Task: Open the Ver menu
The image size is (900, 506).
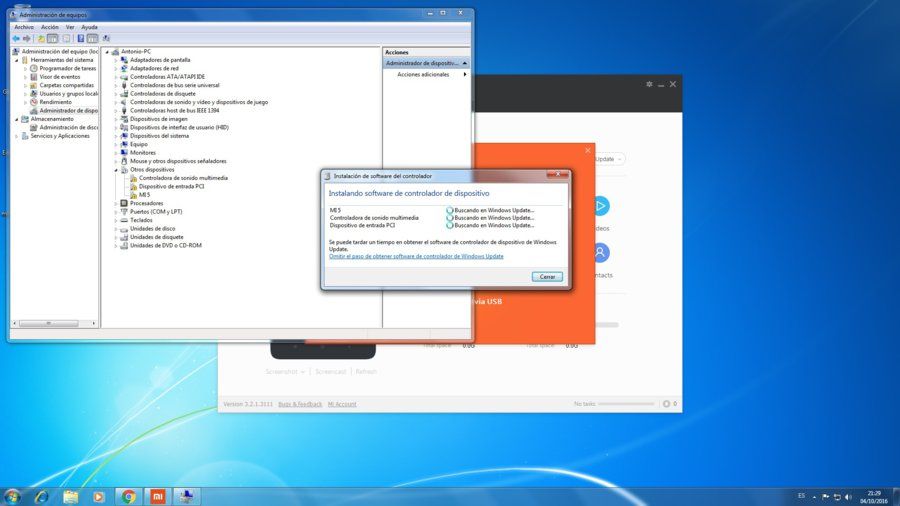Action: [x=69, y=27]
